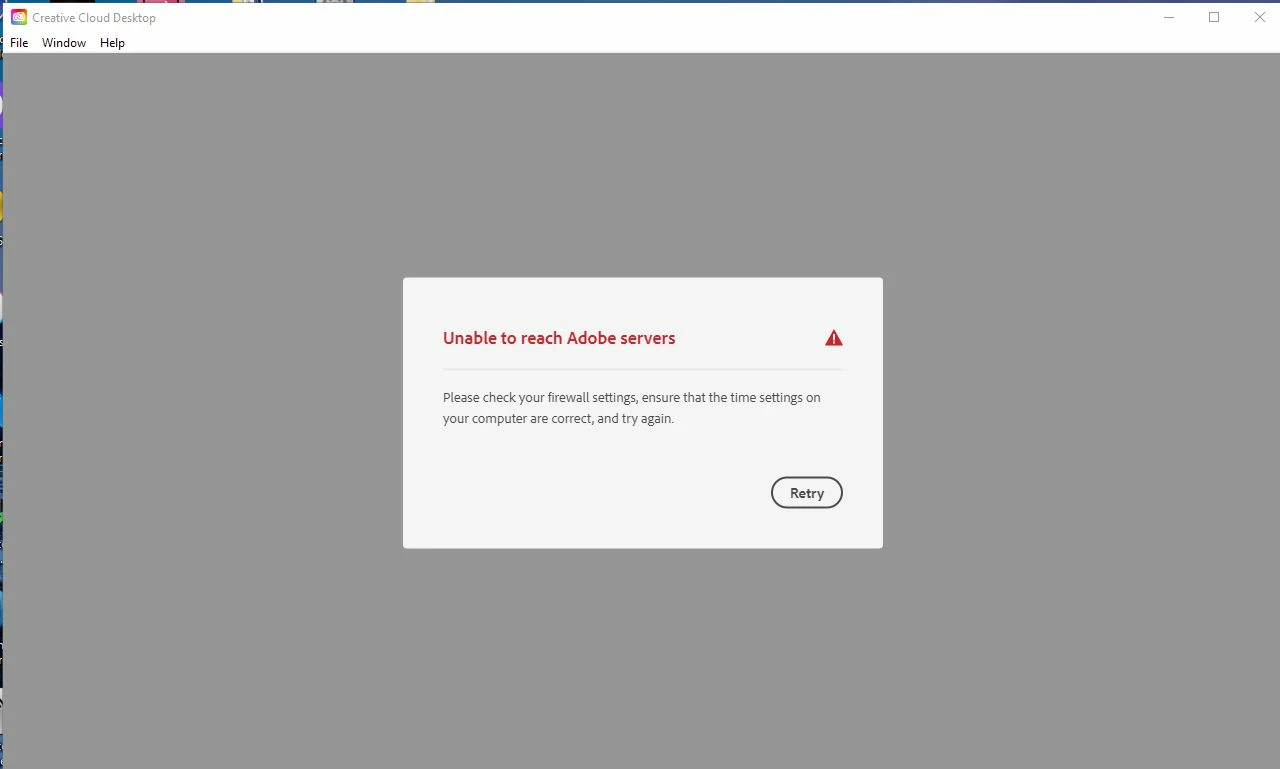Click the red warning triangle icon
Image resolution: width=1280 pixels, height=769 pixels.
[x=834, y=338]
